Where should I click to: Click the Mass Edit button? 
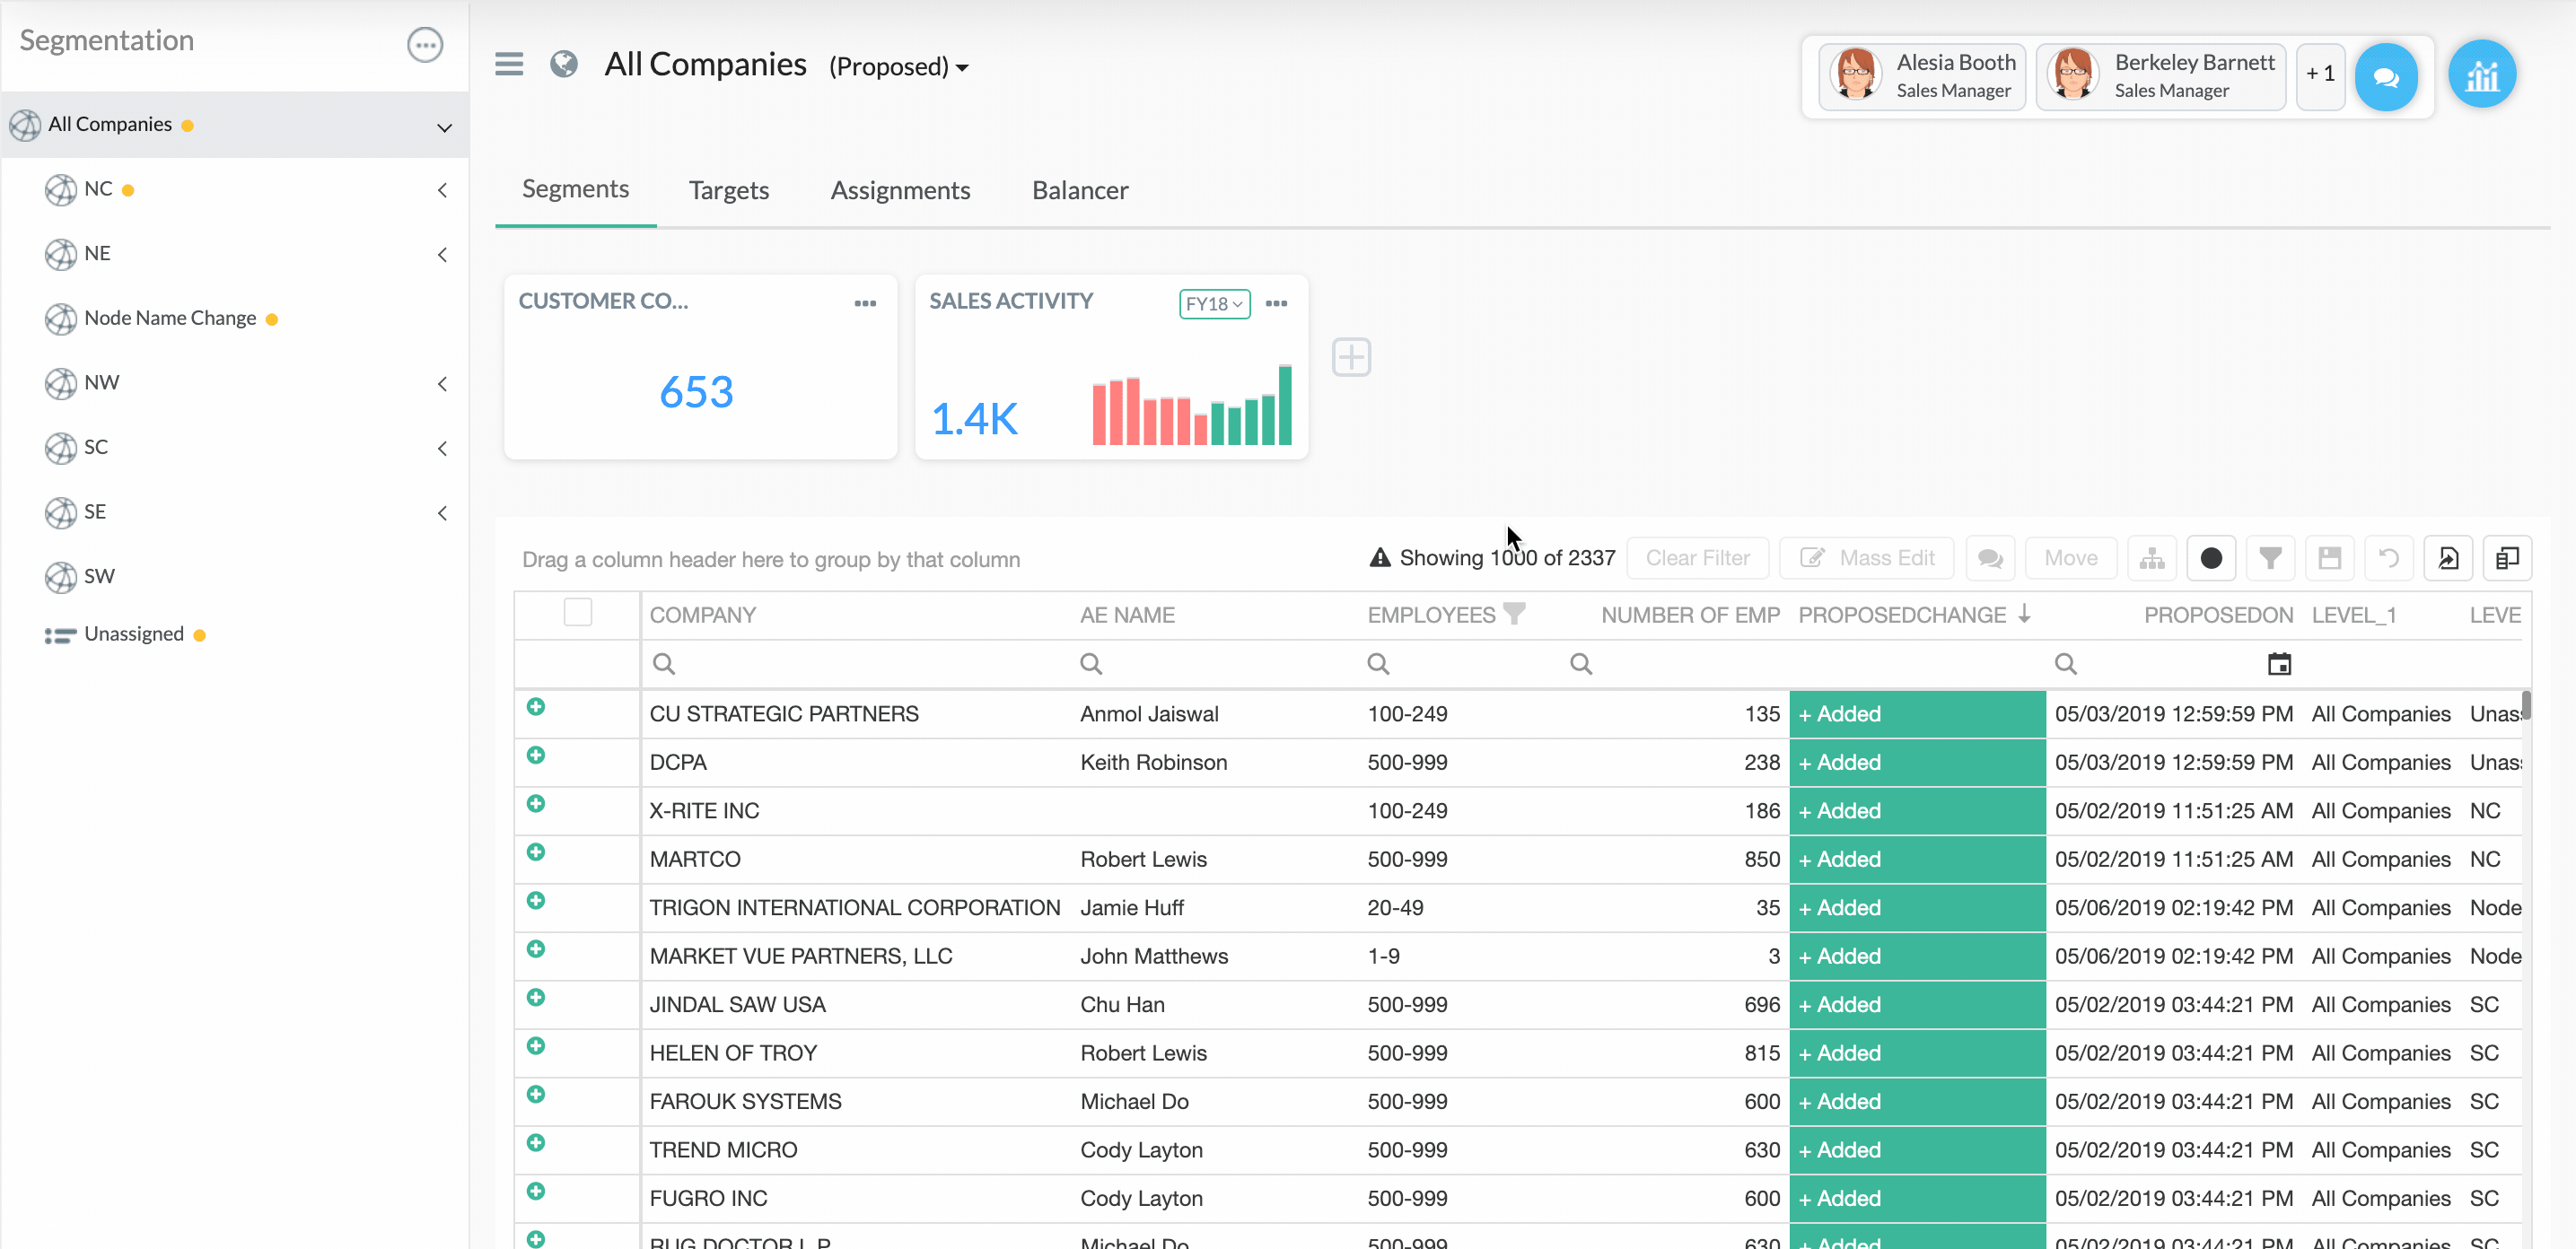click(x=1867, y=558)
